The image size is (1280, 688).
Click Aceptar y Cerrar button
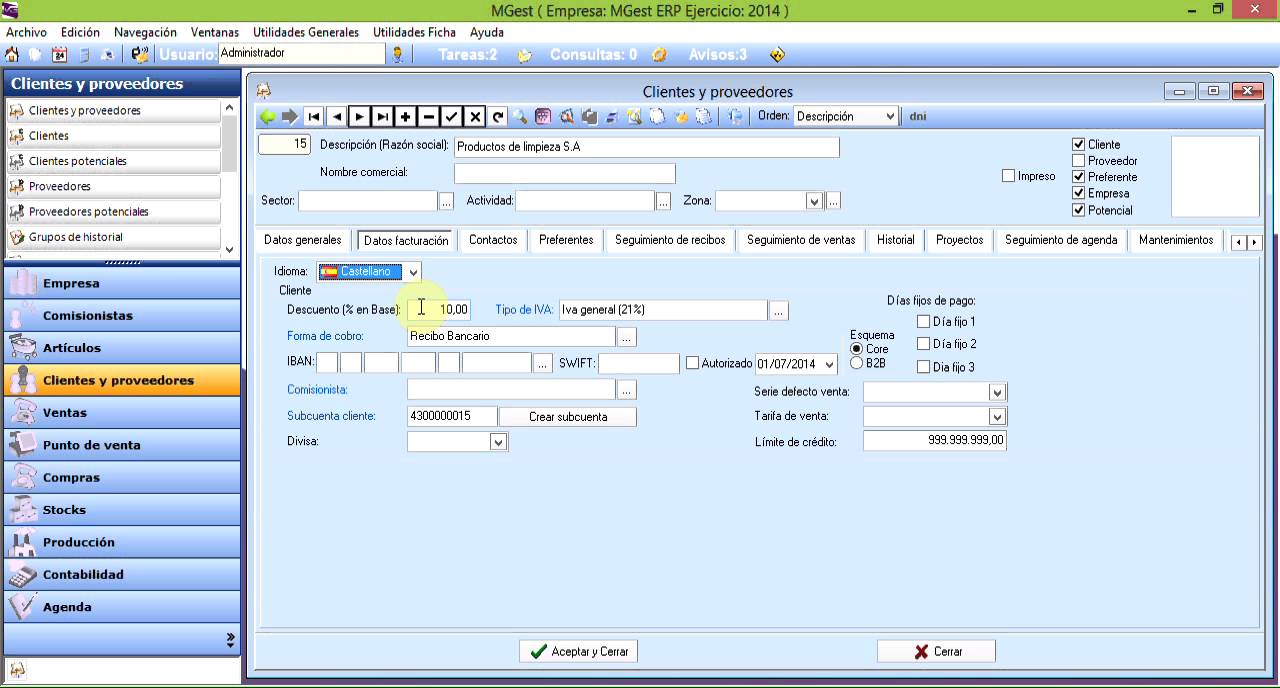click(579, 652)
